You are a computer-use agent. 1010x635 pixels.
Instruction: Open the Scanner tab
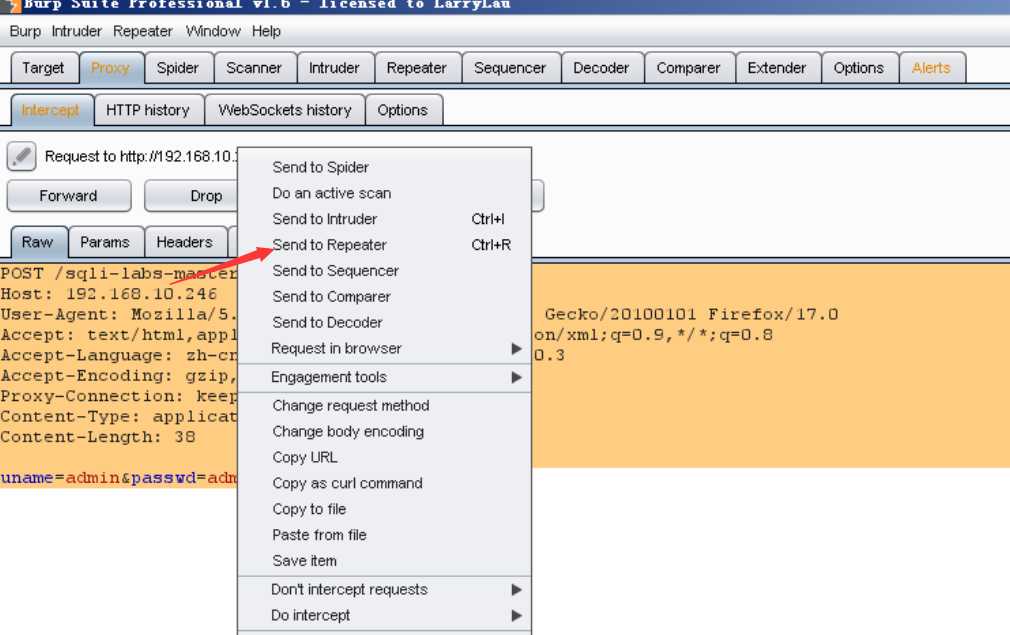tap(254, 68)
